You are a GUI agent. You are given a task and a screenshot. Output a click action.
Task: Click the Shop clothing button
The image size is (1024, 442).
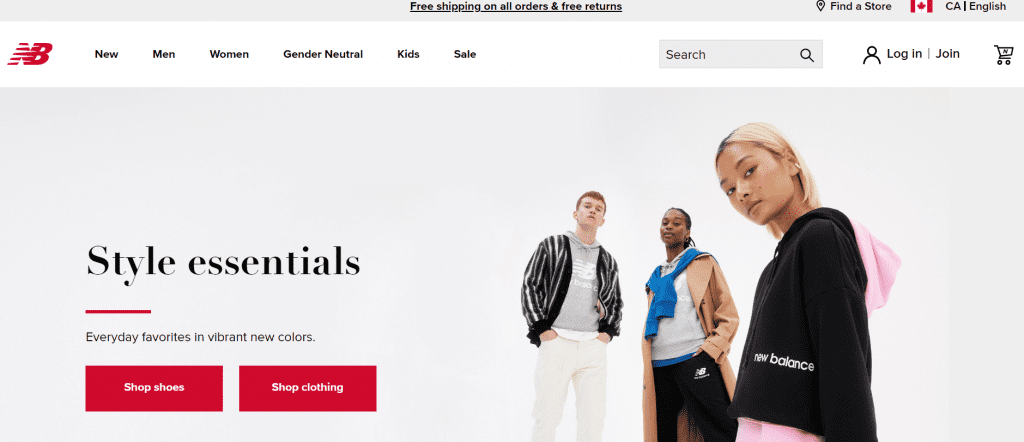pyautogui.click(x=308, y=388)
